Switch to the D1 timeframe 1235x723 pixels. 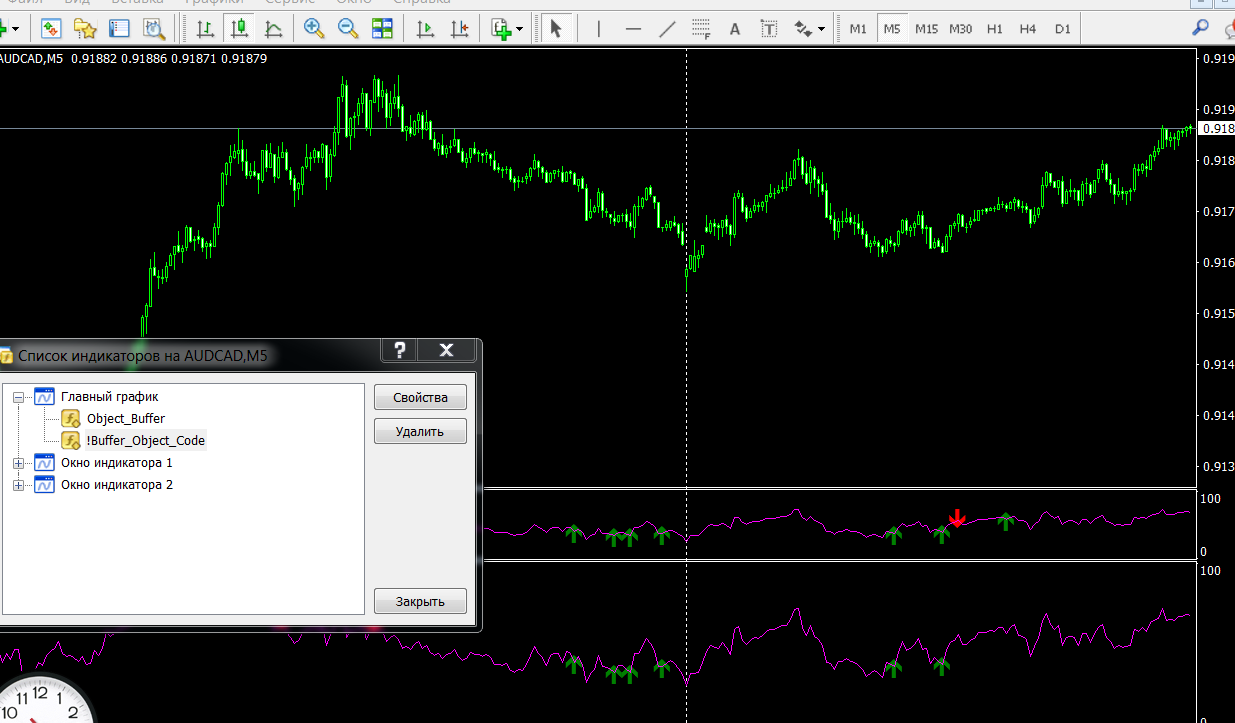pyautogui.click(x=1062, y=29)
